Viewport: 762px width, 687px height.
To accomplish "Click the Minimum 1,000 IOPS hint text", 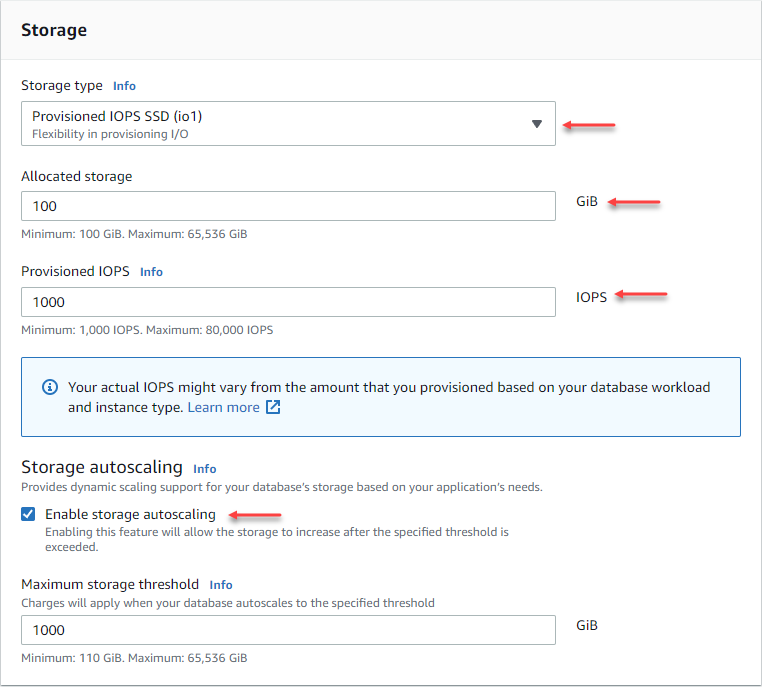I will [147, 330].
